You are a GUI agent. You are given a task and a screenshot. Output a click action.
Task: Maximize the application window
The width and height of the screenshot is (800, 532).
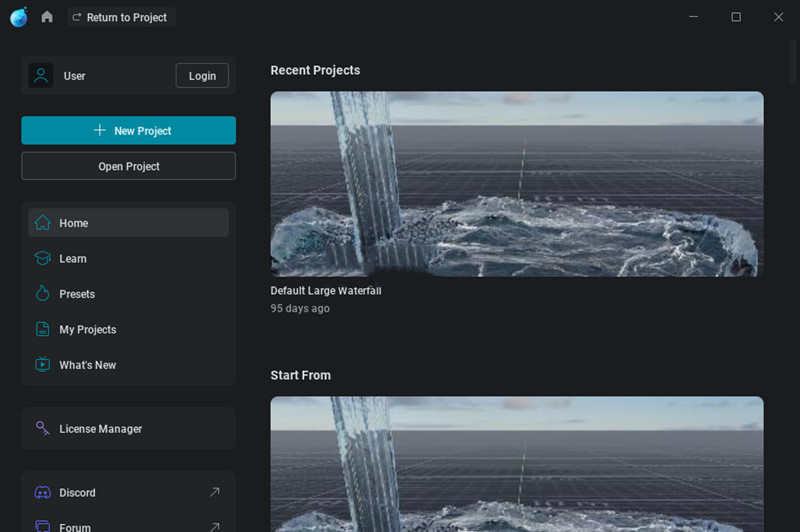pos(736,17)
